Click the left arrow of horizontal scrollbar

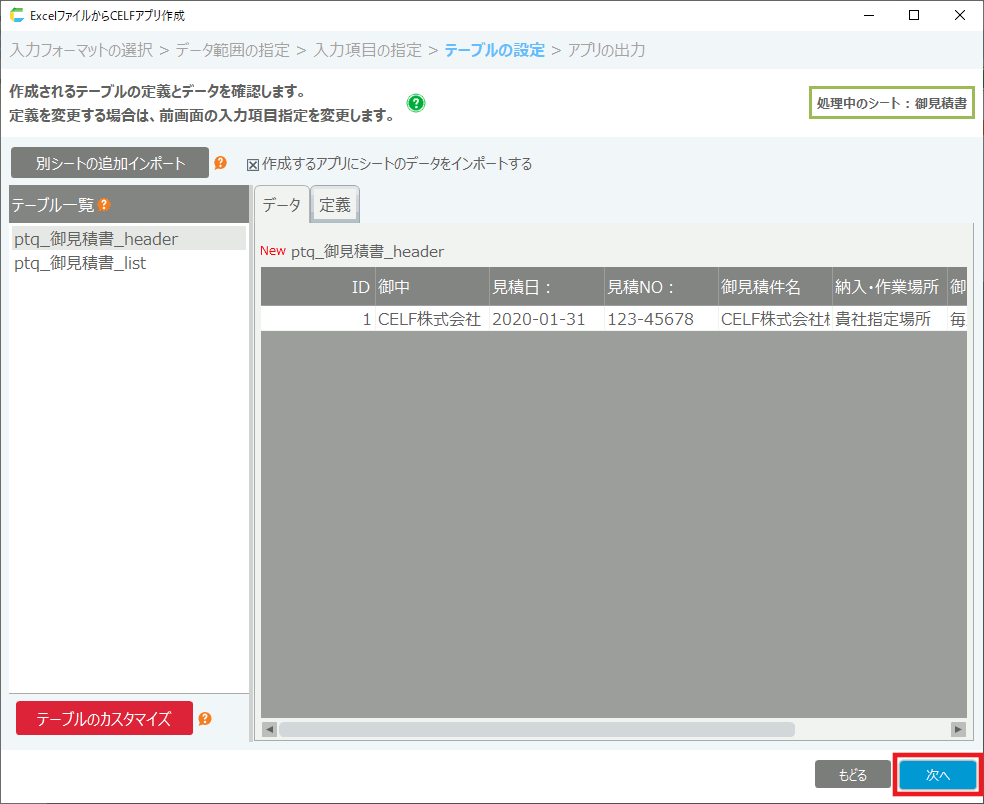[269, 730]
